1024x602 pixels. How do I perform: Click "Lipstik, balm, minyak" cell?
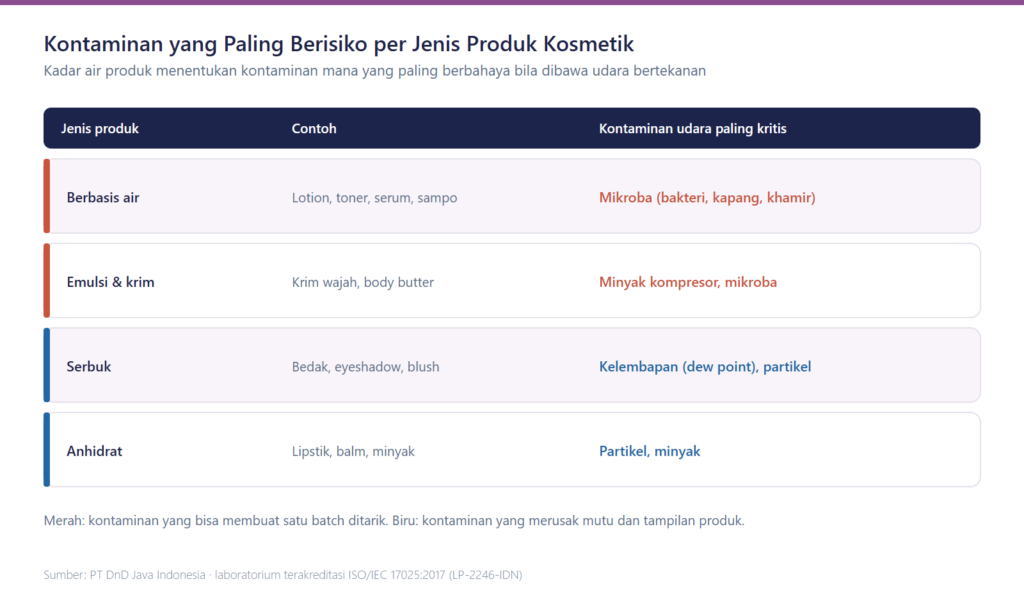click(353, 451)
